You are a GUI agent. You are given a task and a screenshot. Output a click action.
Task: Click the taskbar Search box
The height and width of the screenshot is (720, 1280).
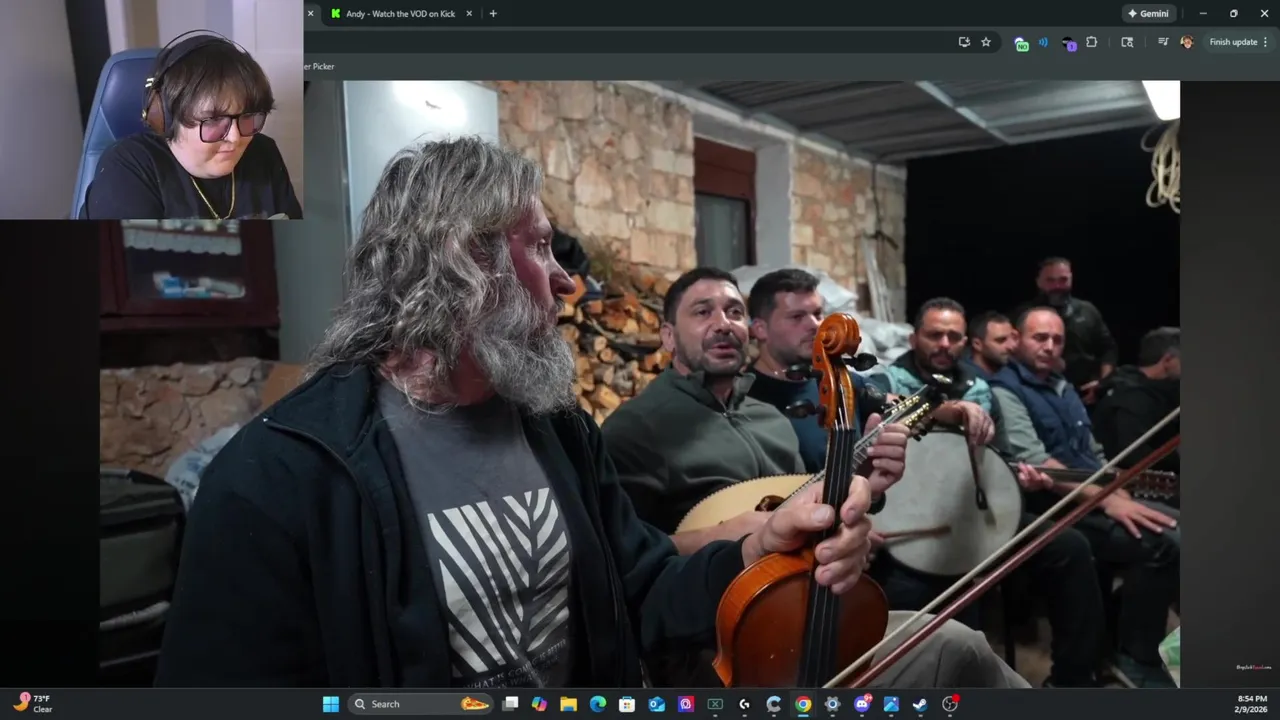click(x=421, y=704)
